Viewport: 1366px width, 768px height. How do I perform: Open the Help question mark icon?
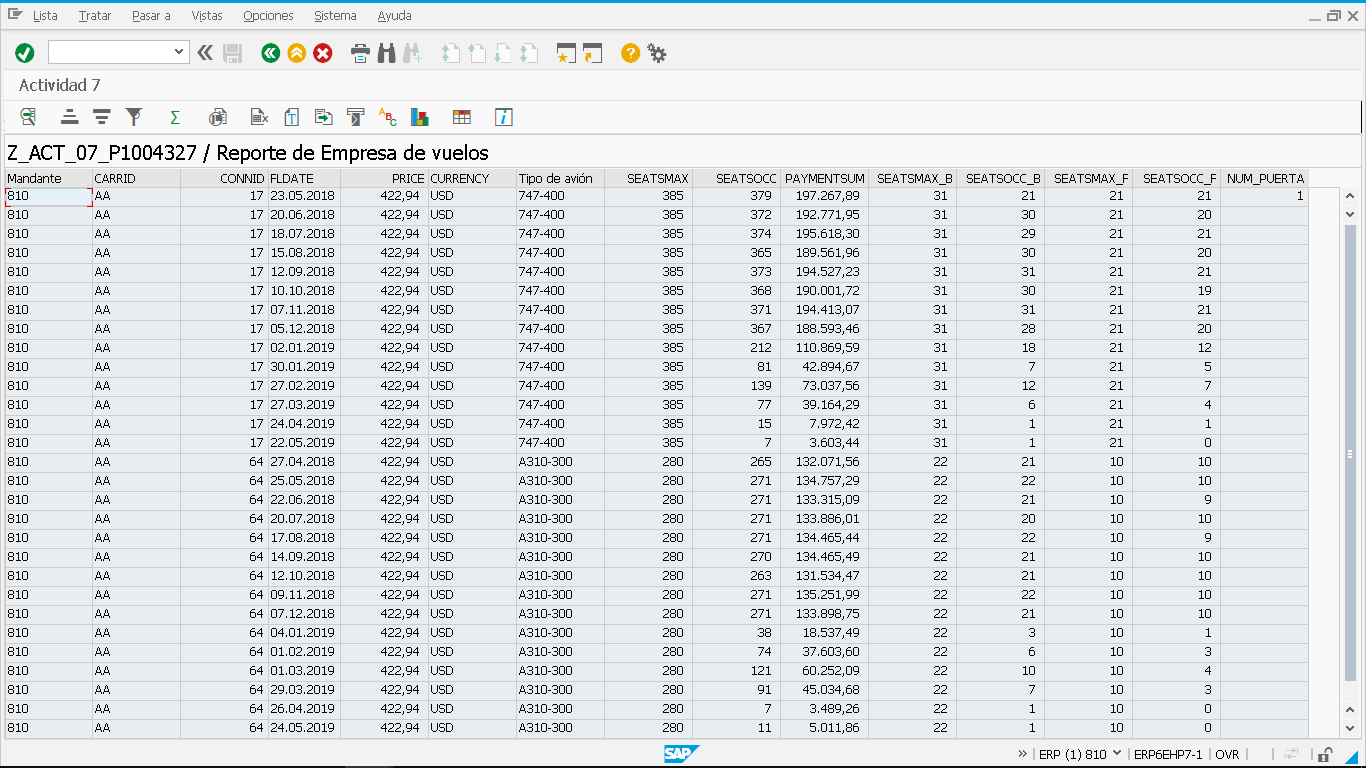click(x=630, y=53)
